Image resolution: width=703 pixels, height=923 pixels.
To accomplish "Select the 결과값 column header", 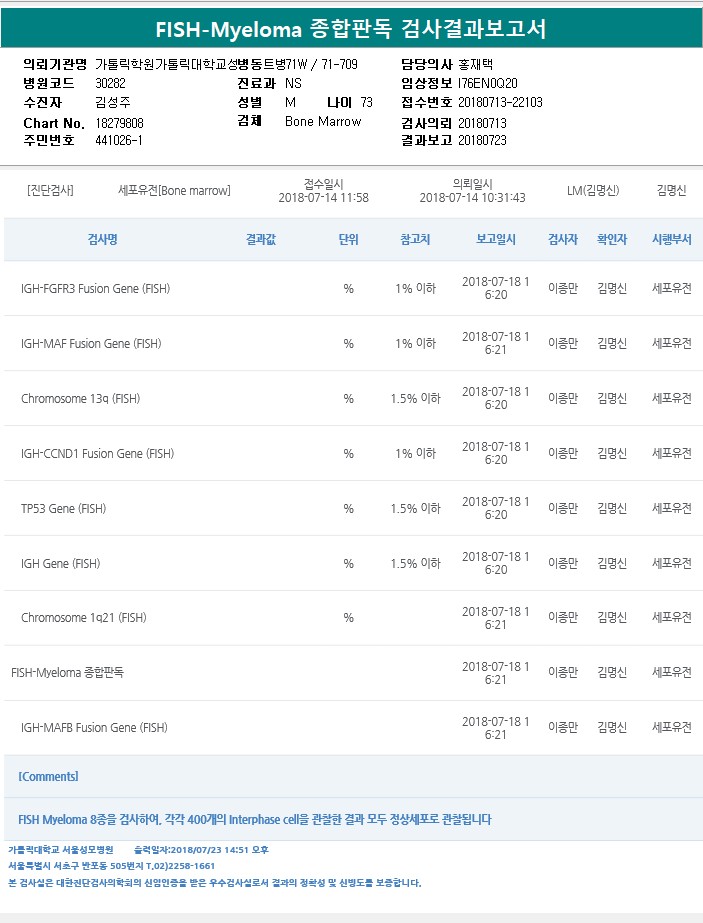I will [262, 240].
